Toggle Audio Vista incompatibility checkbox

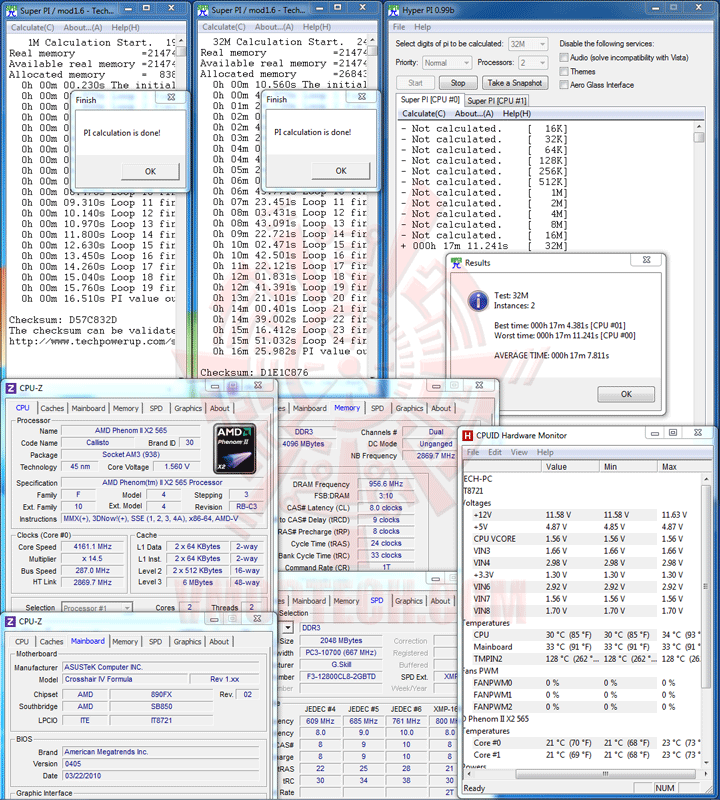coord(564,58)
